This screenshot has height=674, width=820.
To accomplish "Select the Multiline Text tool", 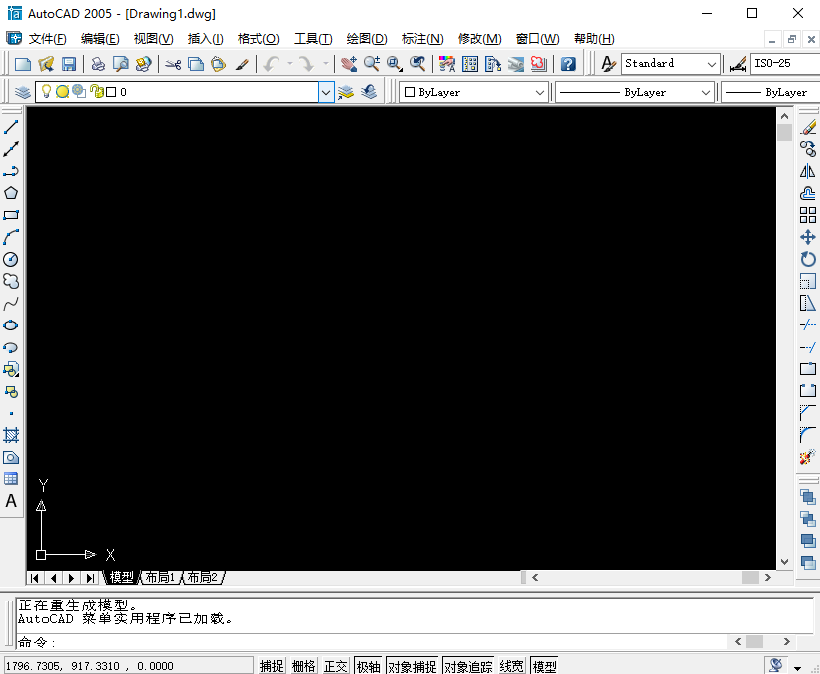I will click(11, 501).
